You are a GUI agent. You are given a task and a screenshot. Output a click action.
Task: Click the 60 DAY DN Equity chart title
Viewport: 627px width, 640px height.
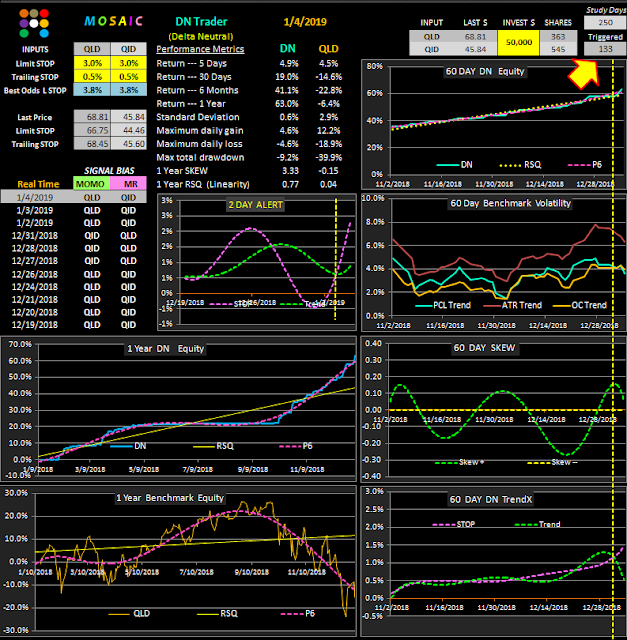pos(485,71)
